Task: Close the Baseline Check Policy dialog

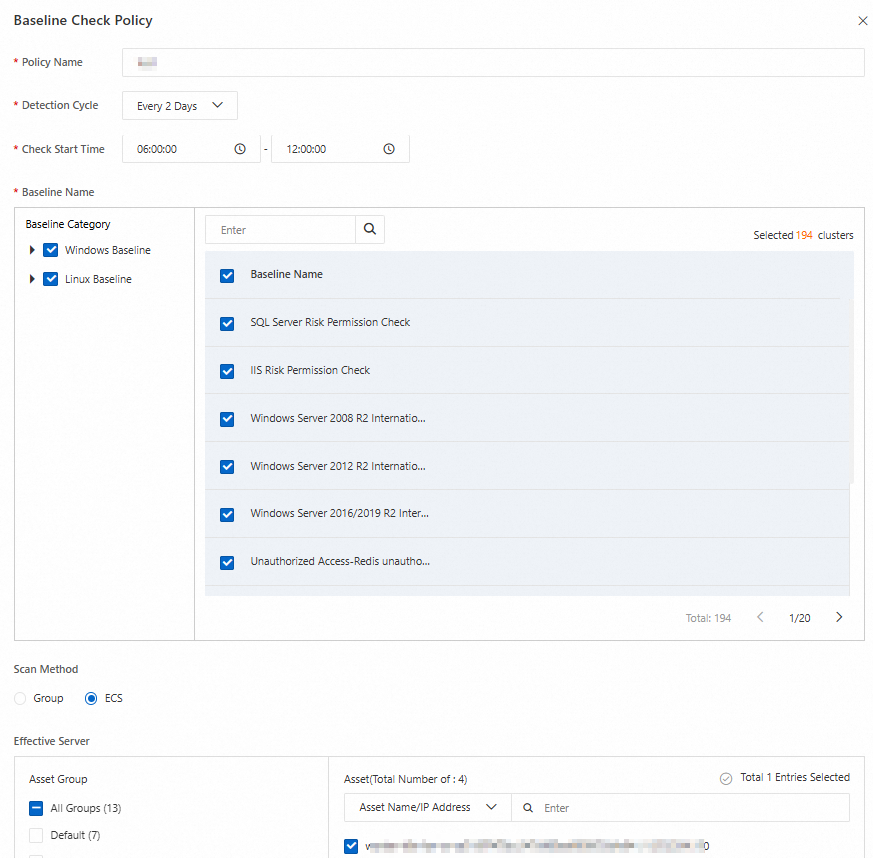Action: coord(862,21)
